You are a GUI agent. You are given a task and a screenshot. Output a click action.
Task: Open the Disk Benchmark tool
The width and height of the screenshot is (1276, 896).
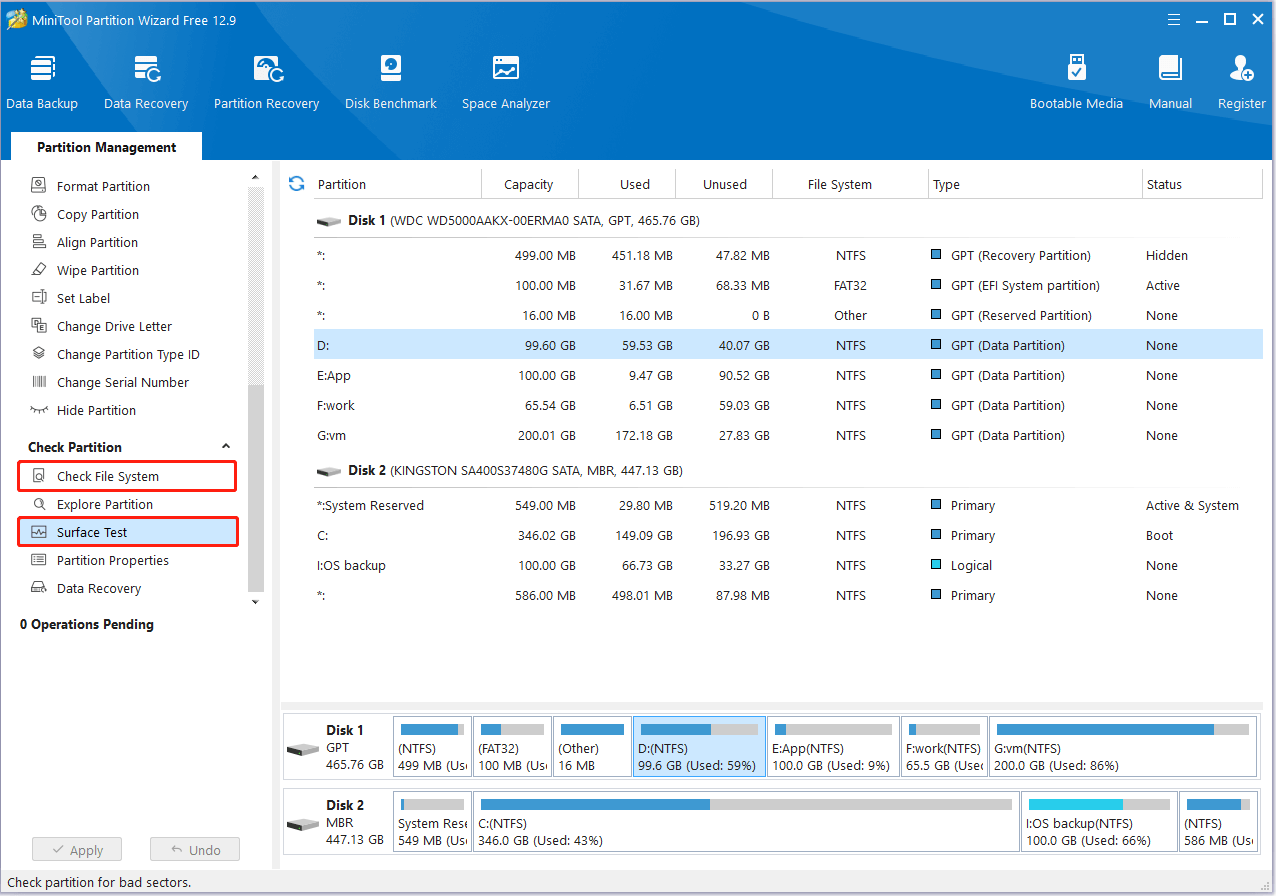coord(390,80)
